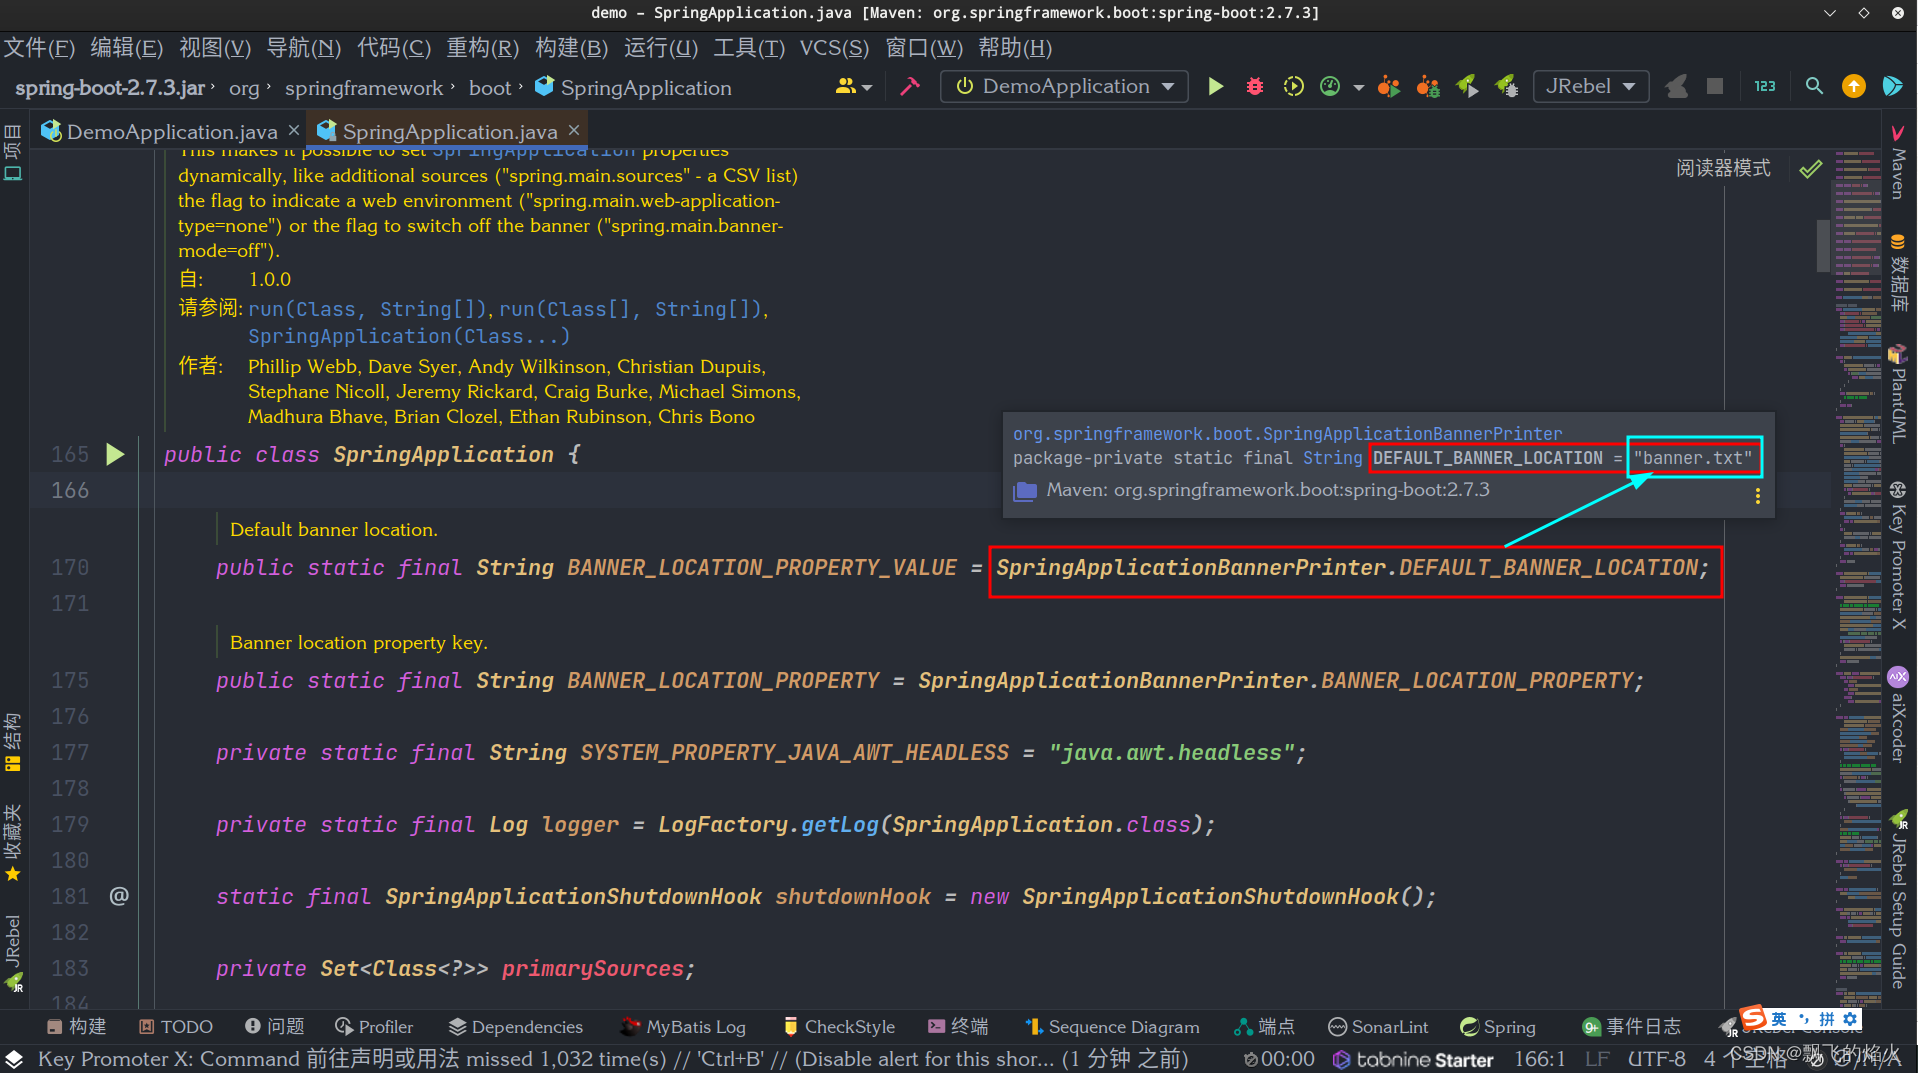Click the Build project hammer icon

point(909,87)
